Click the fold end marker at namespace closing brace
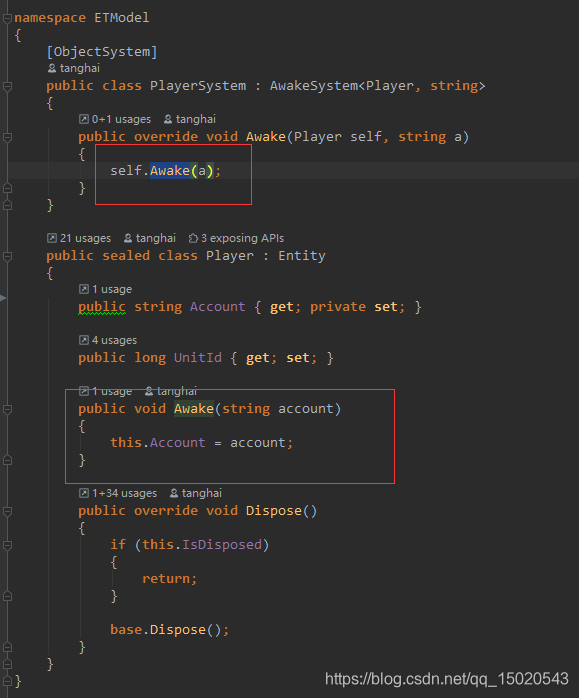Viewport: 579px width, 698px height. pos(7,681)
